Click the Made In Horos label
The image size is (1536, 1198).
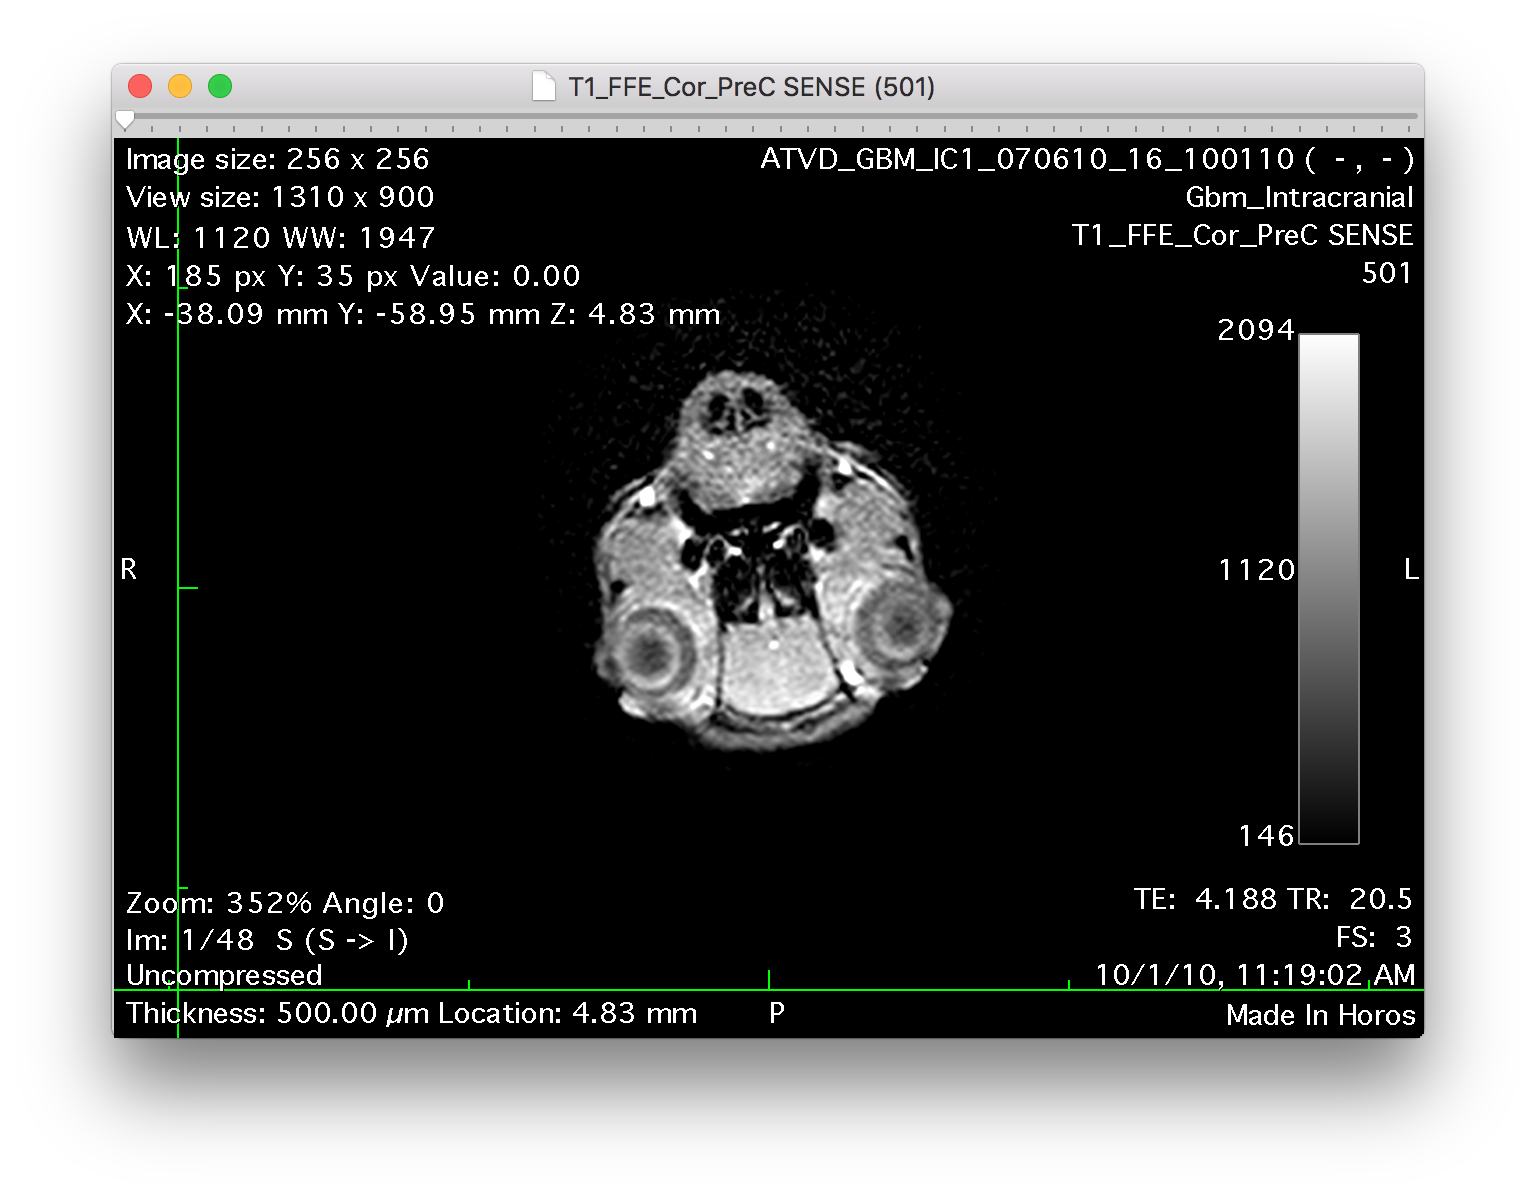(1320, 1015)
